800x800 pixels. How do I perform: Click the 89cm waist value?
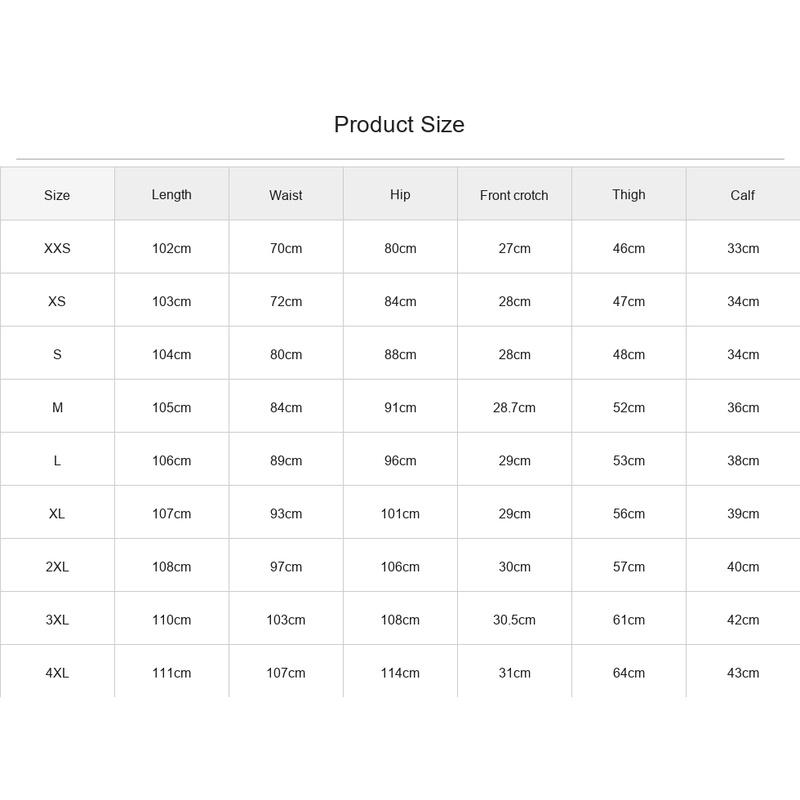[286, 460]
